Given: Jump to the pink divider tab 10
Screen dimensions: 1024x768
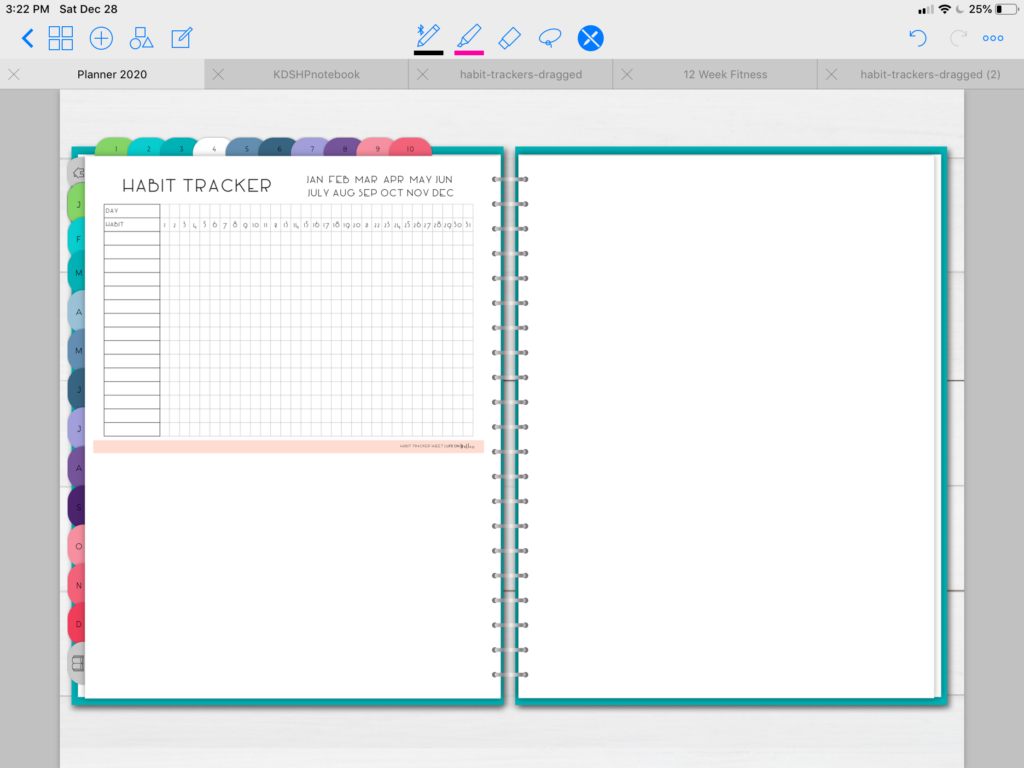Looking at the screenshot, I should [411, 148].
